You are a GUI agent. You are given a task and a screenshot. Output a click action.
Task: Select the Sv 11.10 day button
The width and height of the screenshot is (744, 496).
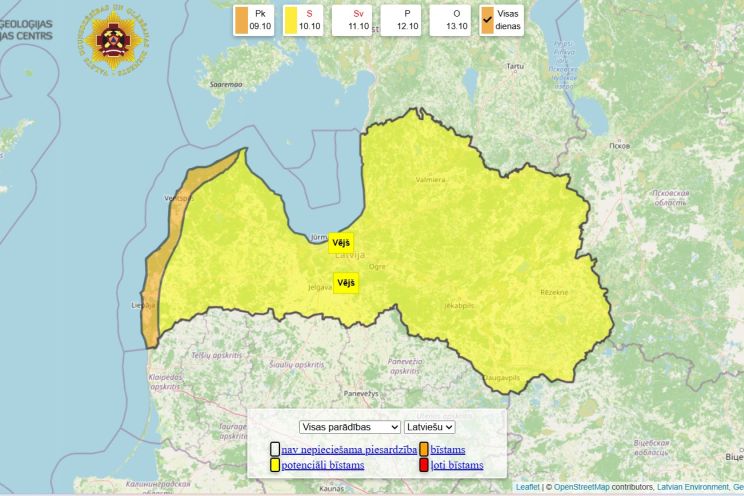[352, 20]
